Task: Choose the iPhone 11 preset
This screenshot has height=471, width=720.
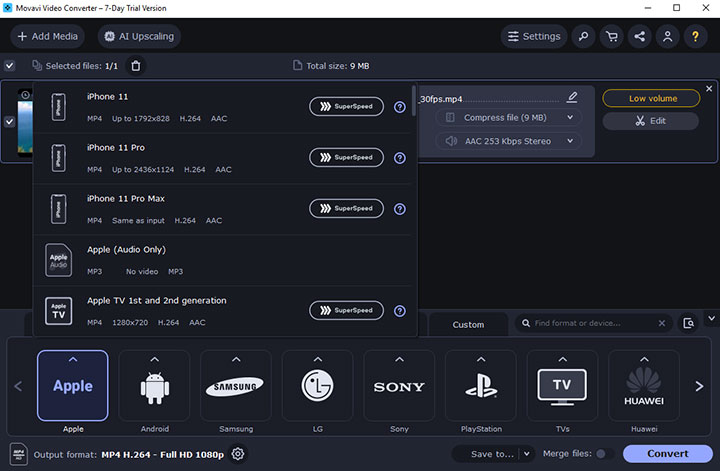Action: click(222, 107)
